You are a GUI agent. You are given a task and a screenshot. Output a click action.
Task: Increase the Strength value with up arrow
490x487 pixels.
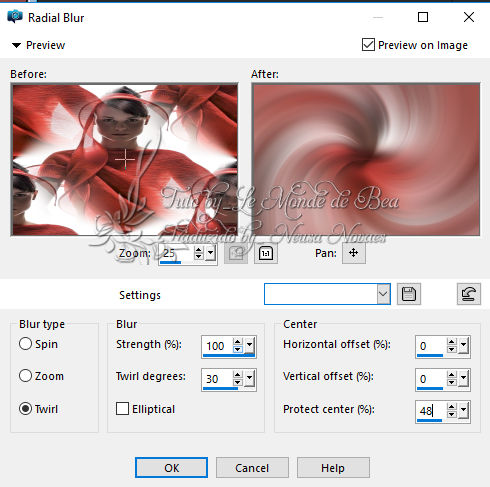tap(237, 342)
